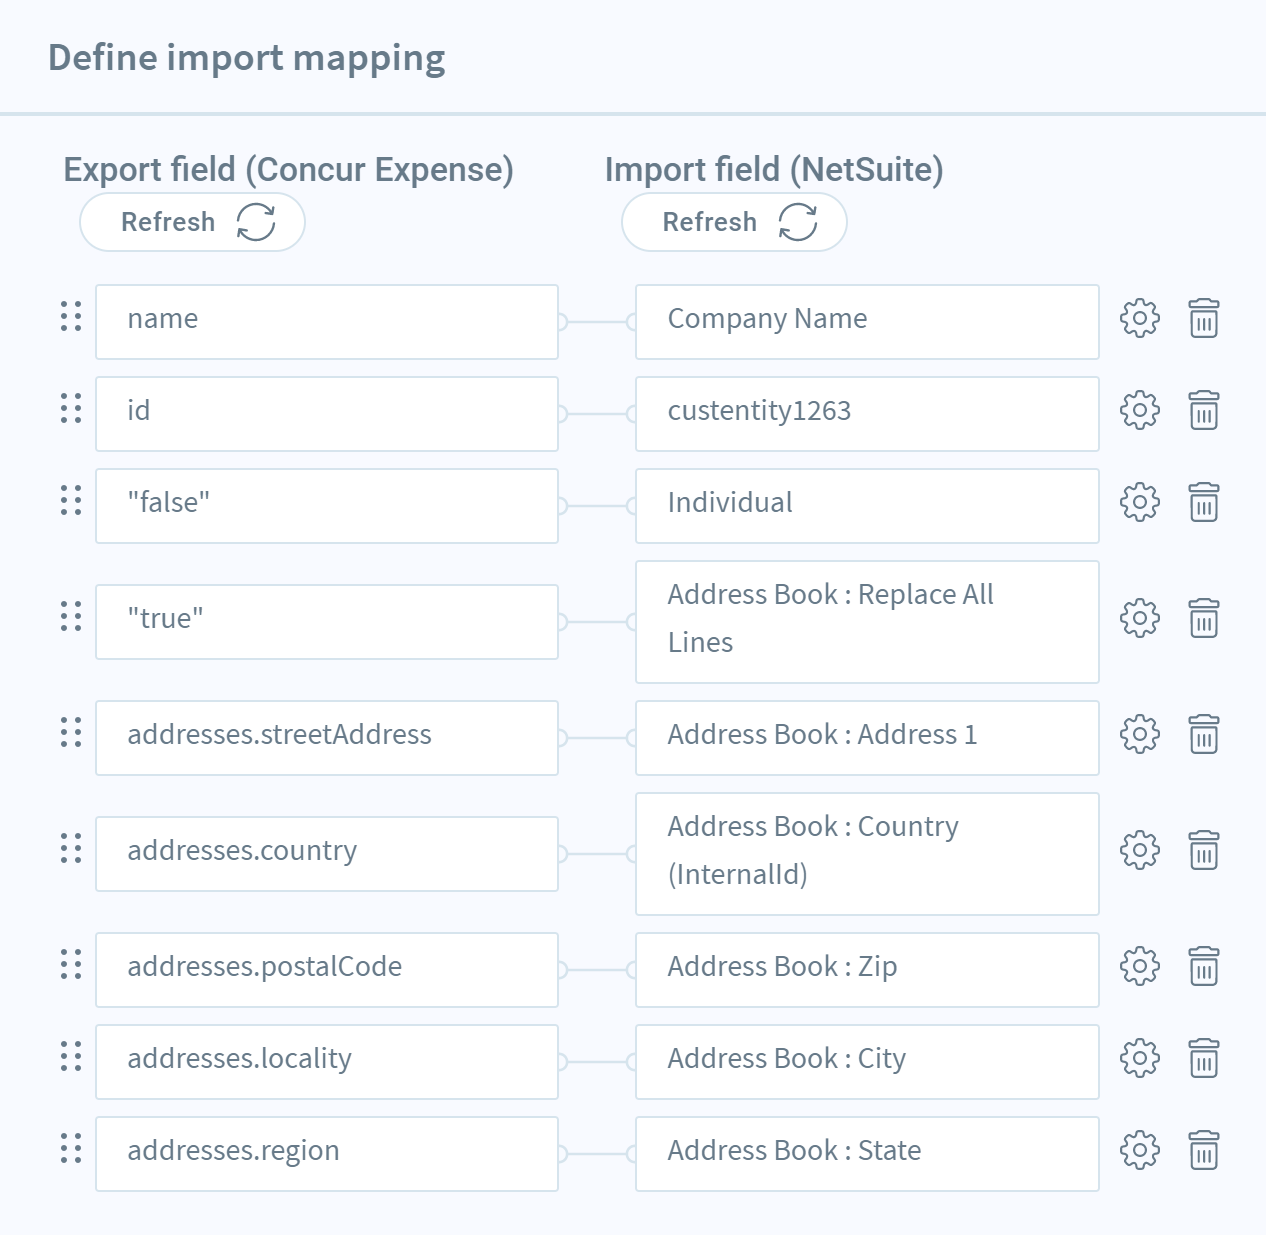
Task: Edit the custentity1263 import field
Action: 867,414
